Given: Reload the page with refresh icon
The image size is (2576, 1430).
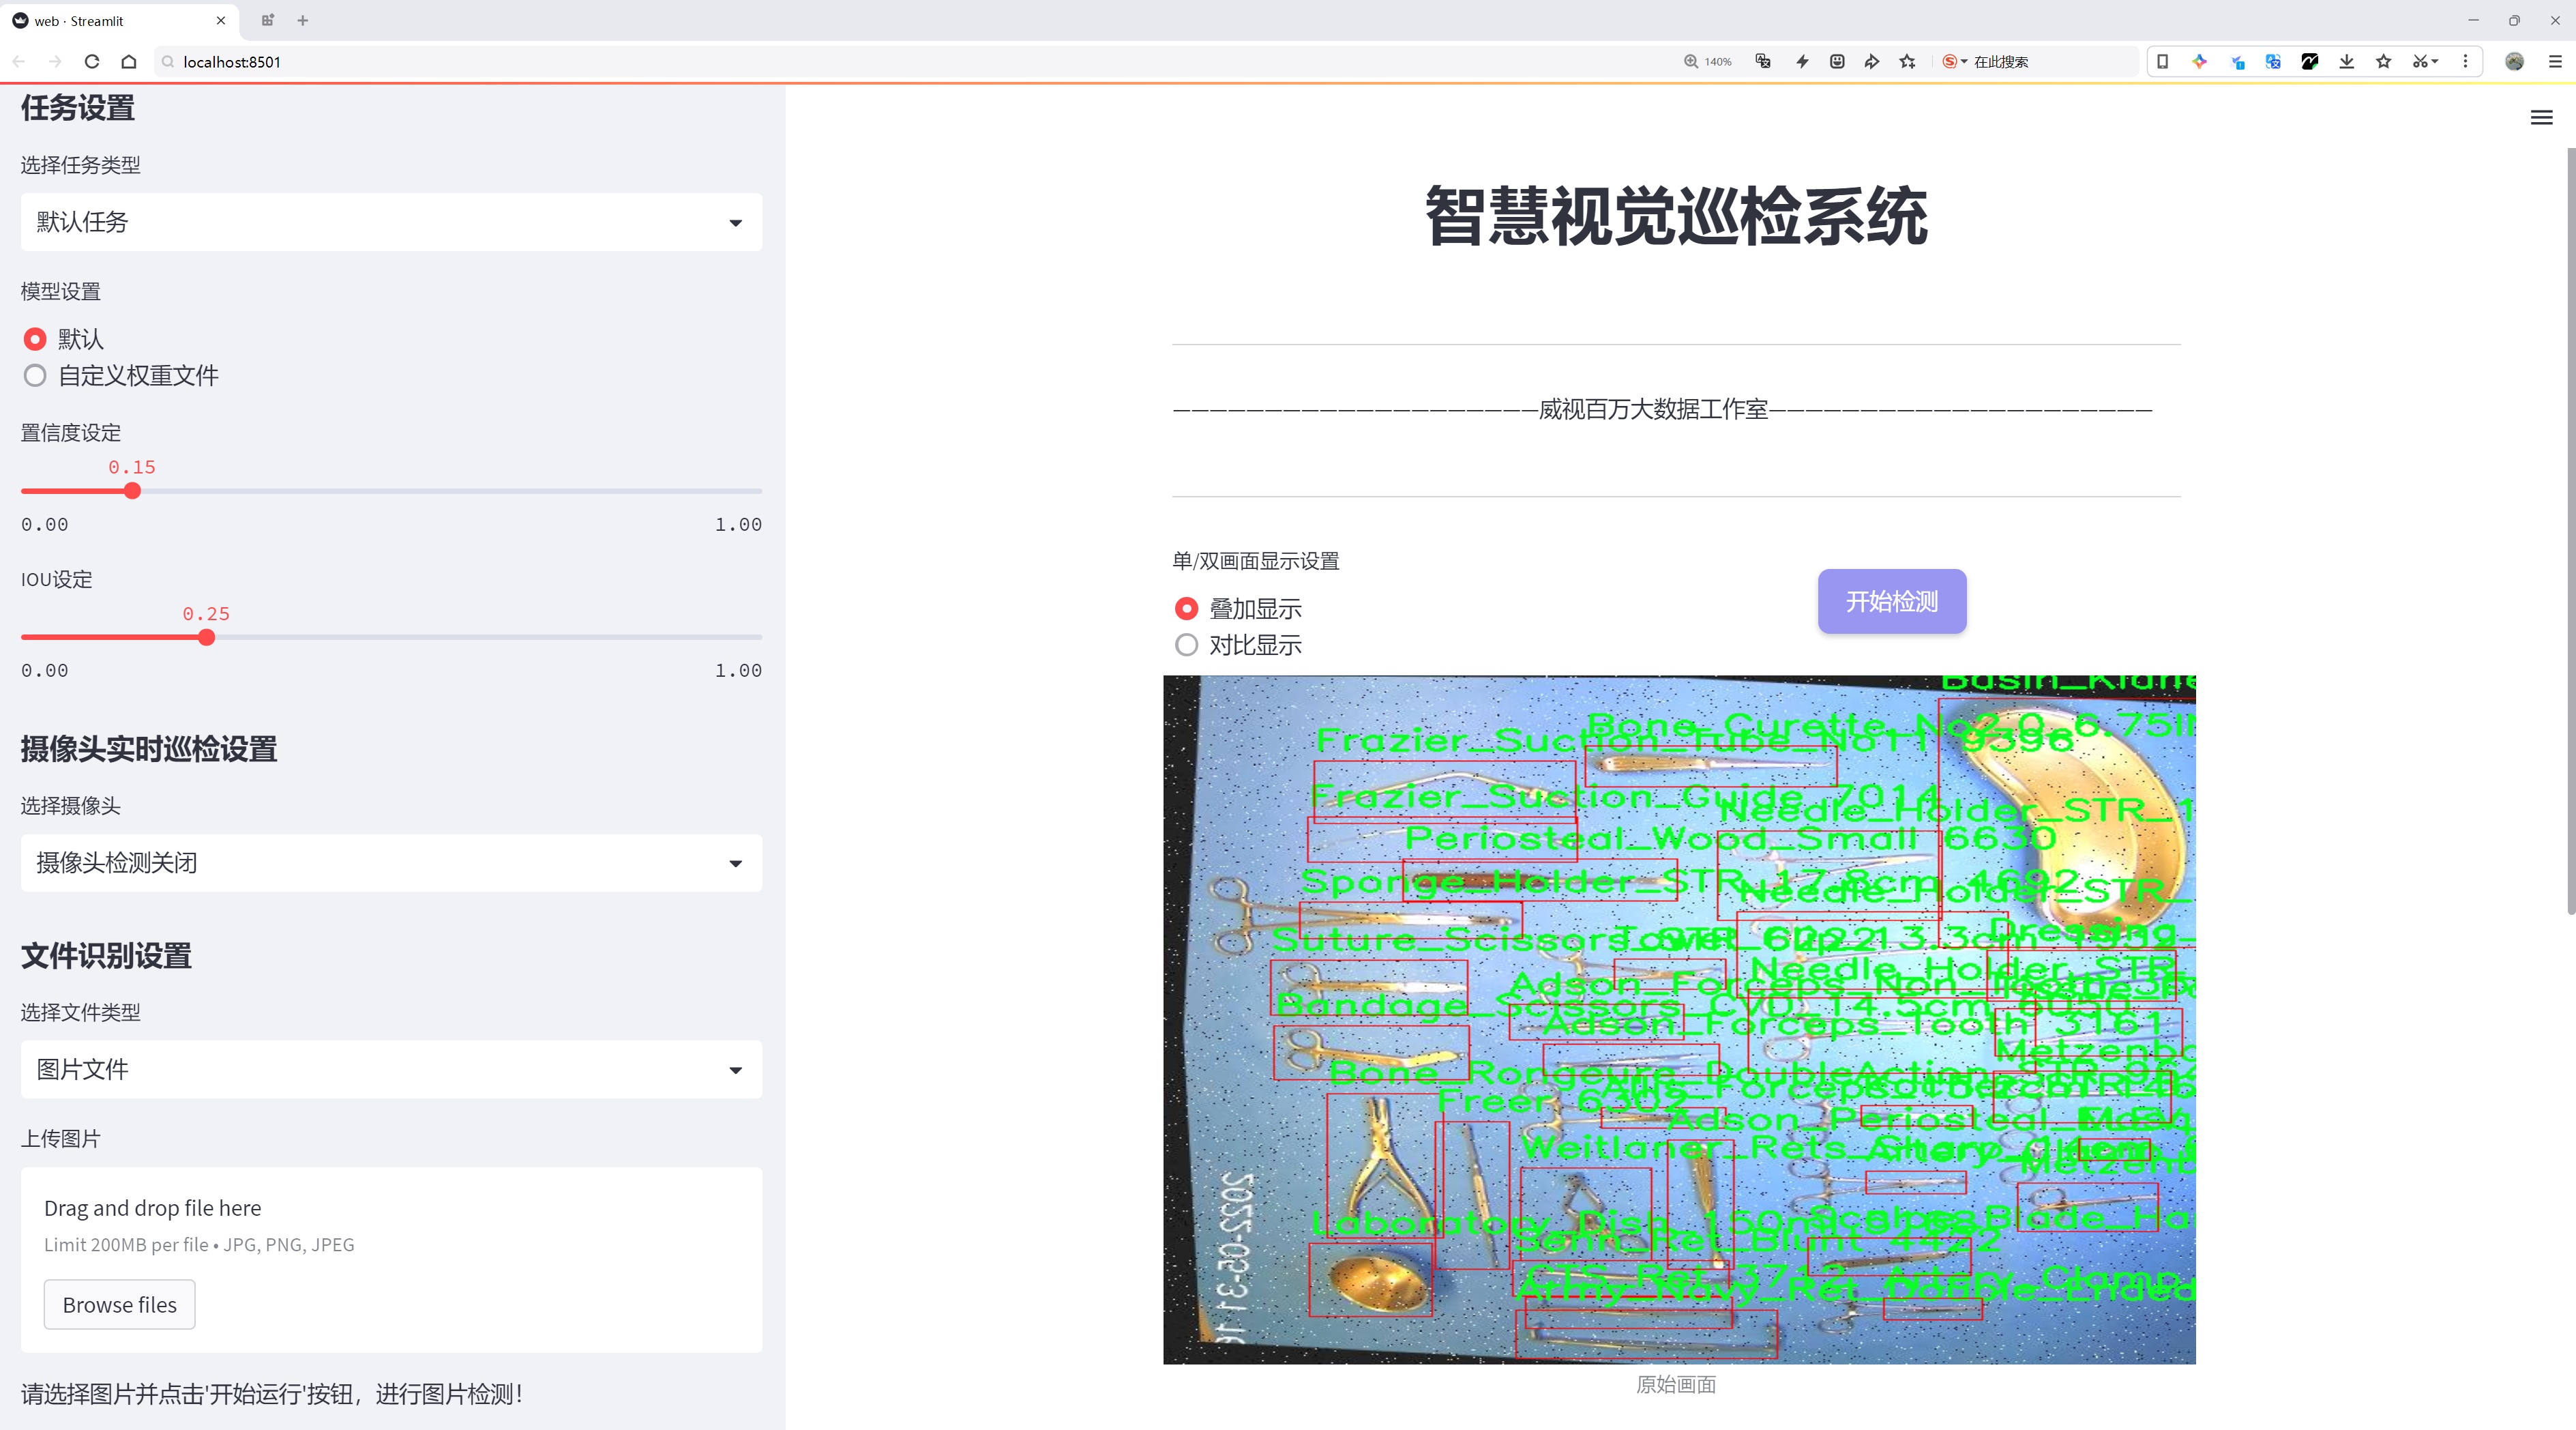Looking at the screenshot, I should click(92, 62).
